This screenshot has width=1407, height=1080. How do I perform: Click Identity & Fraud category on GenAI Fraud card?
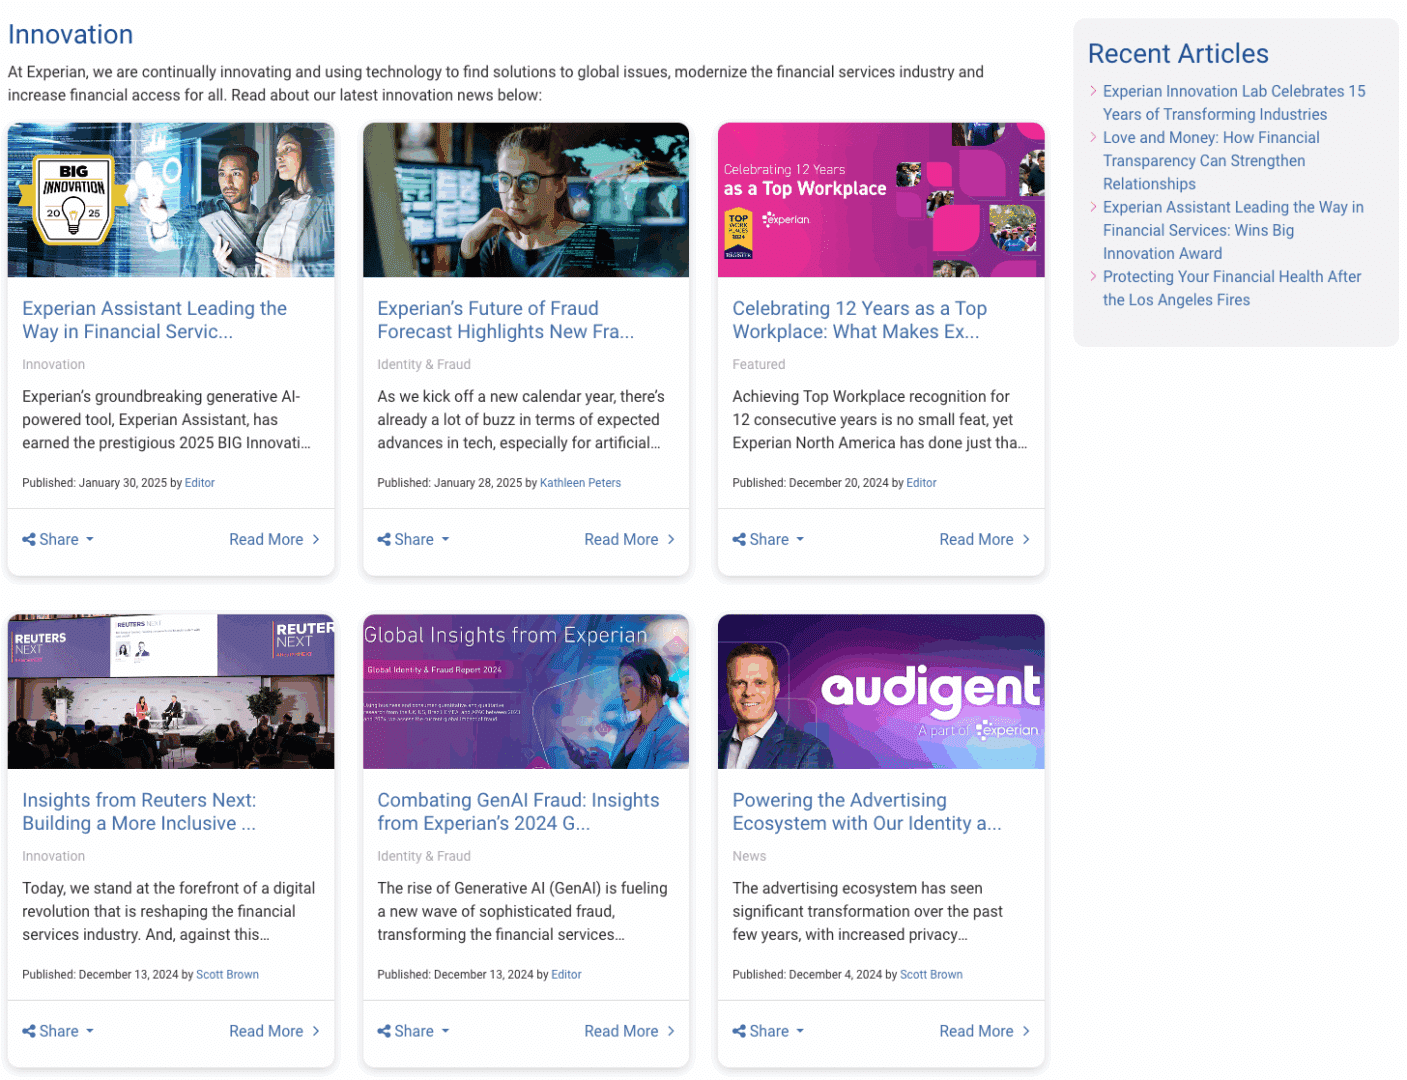pyautogui.click(x=424, y=857)
